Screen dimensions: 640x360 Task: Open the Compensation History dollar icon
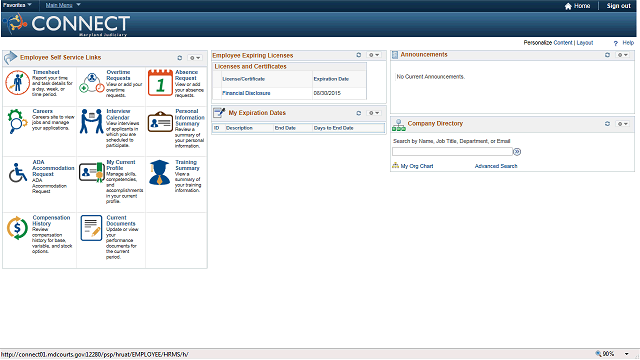click(18, 228)
